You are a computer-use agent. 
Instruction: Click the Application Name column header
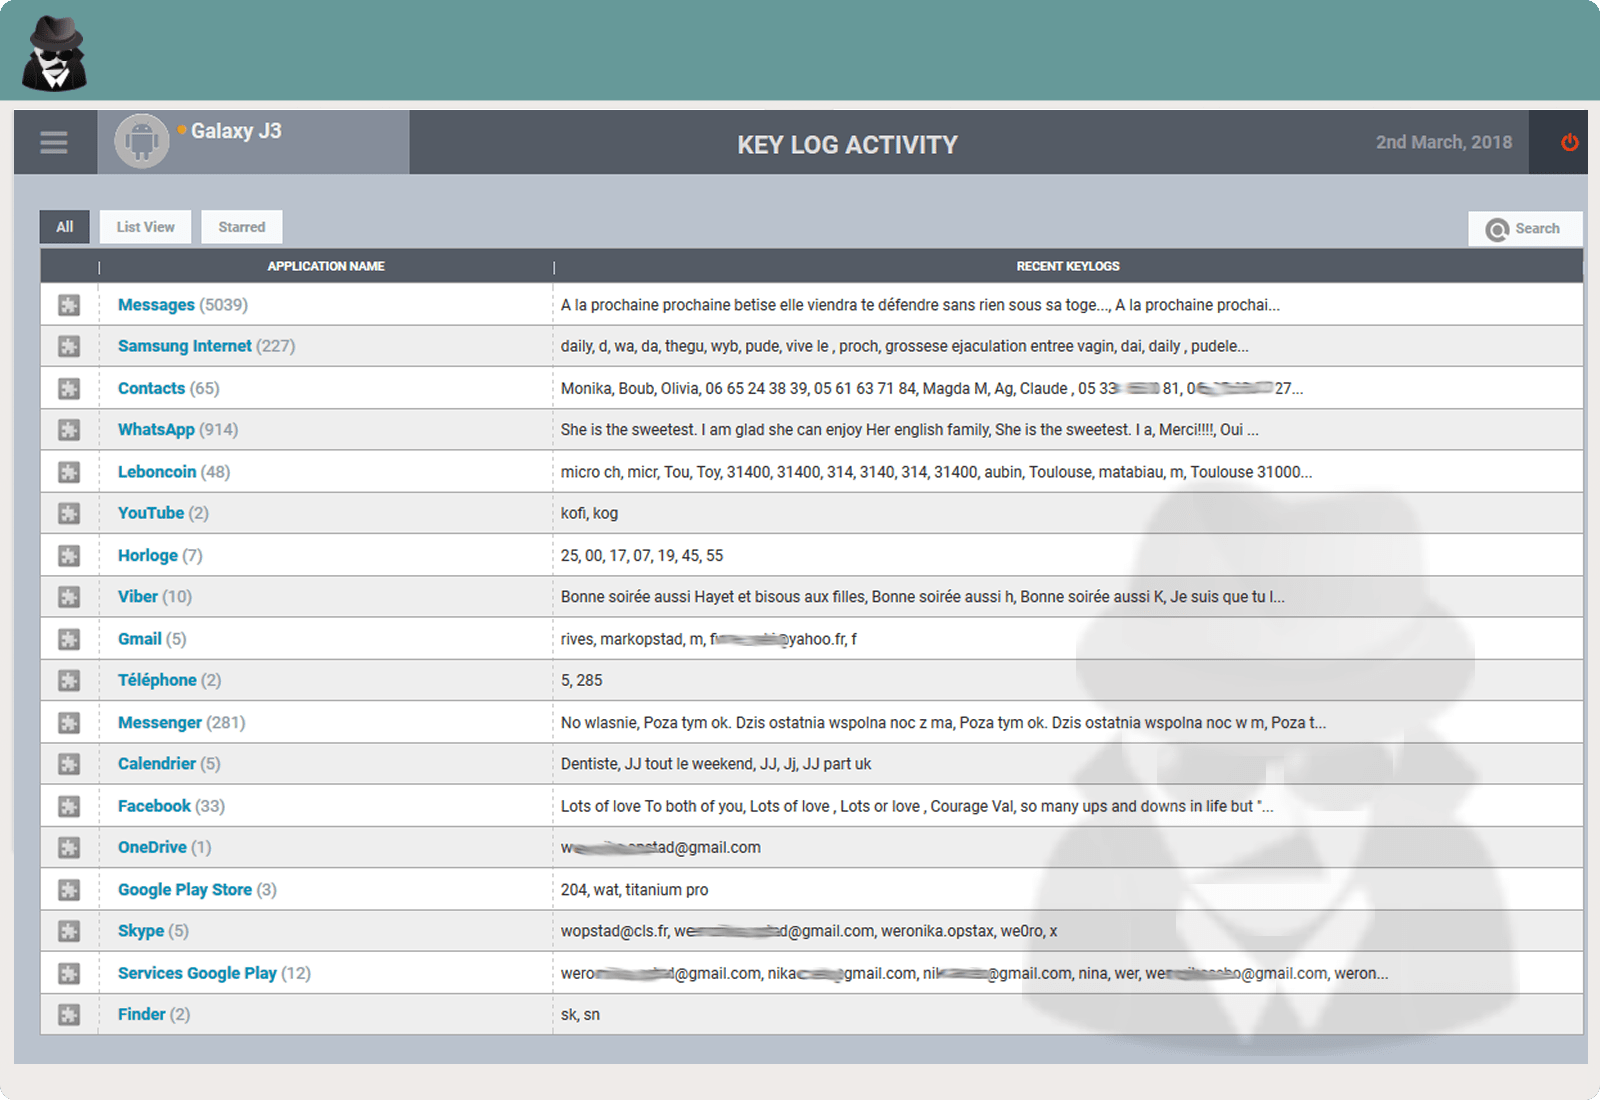coord(326,266)
